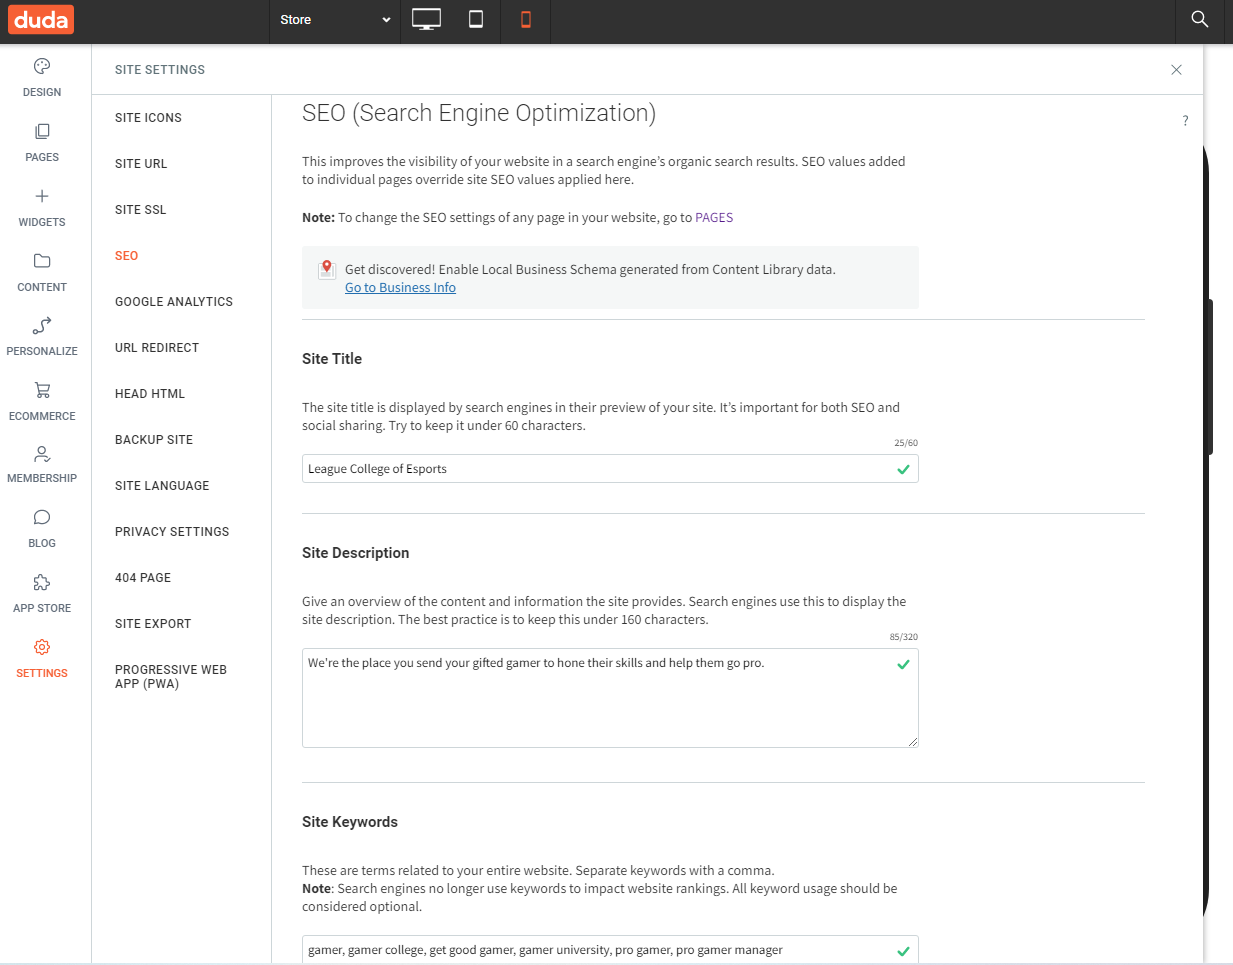Open the Content folder icon
The image size is (1233, 965).
pyautogui.click(x=42, y=261)
